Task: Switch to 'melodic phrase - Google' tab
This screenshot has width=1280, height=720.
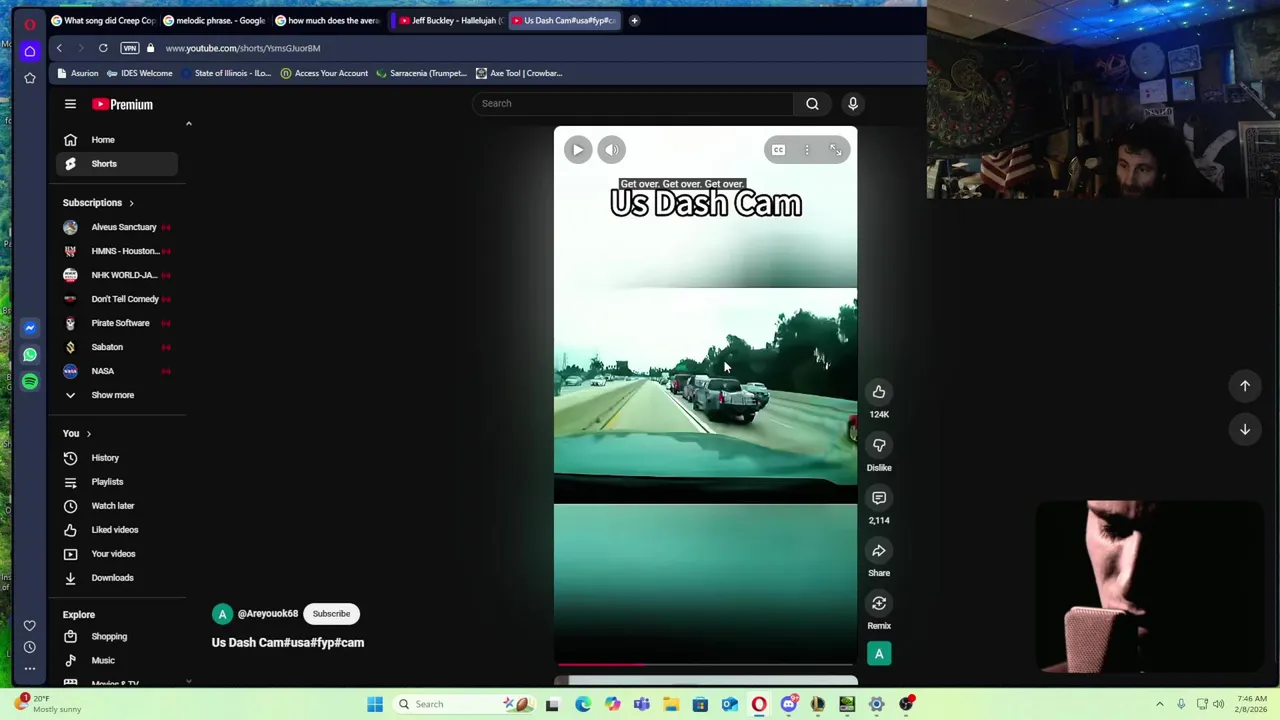Action: point(215,20)
